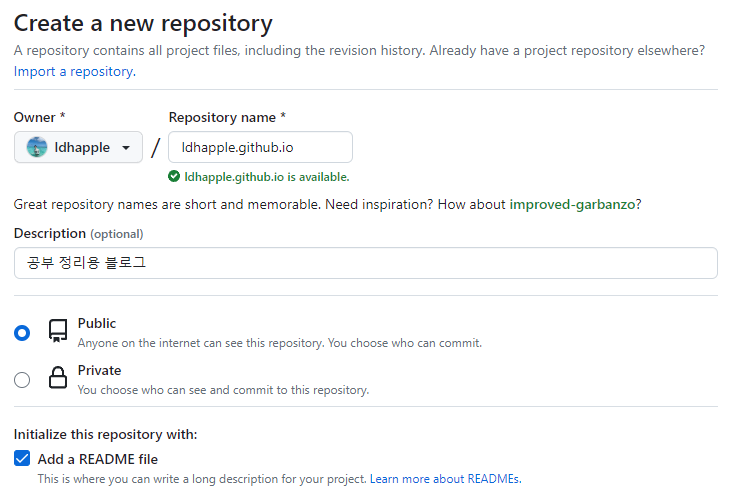The height and width of the screenshot is (496, 754).
Task: Click the 'ldhapple.github.io is available' message
Action: coord(266,177)
